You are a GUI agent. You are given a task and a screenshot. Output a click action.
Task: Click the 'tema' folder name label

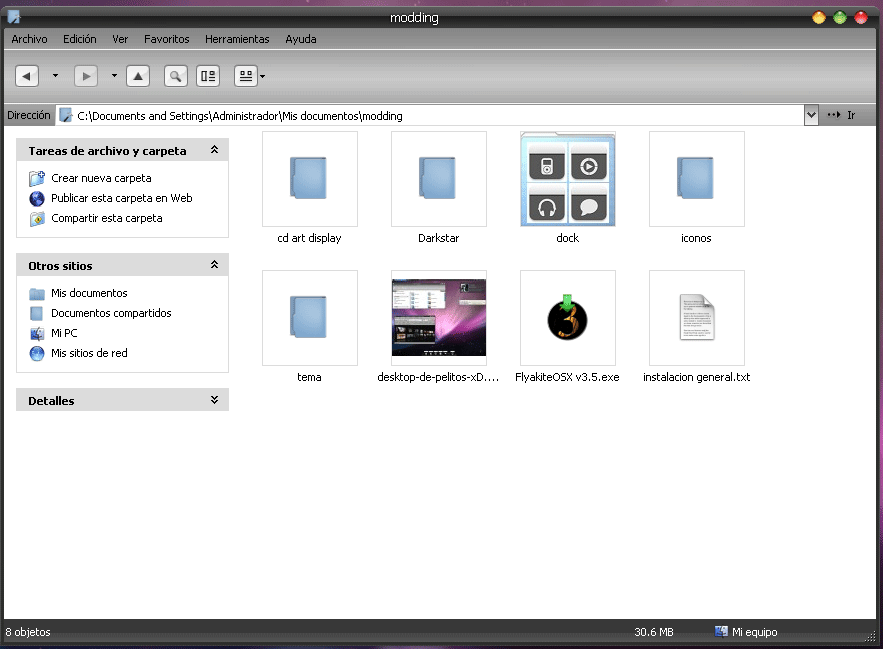(309, 377)
